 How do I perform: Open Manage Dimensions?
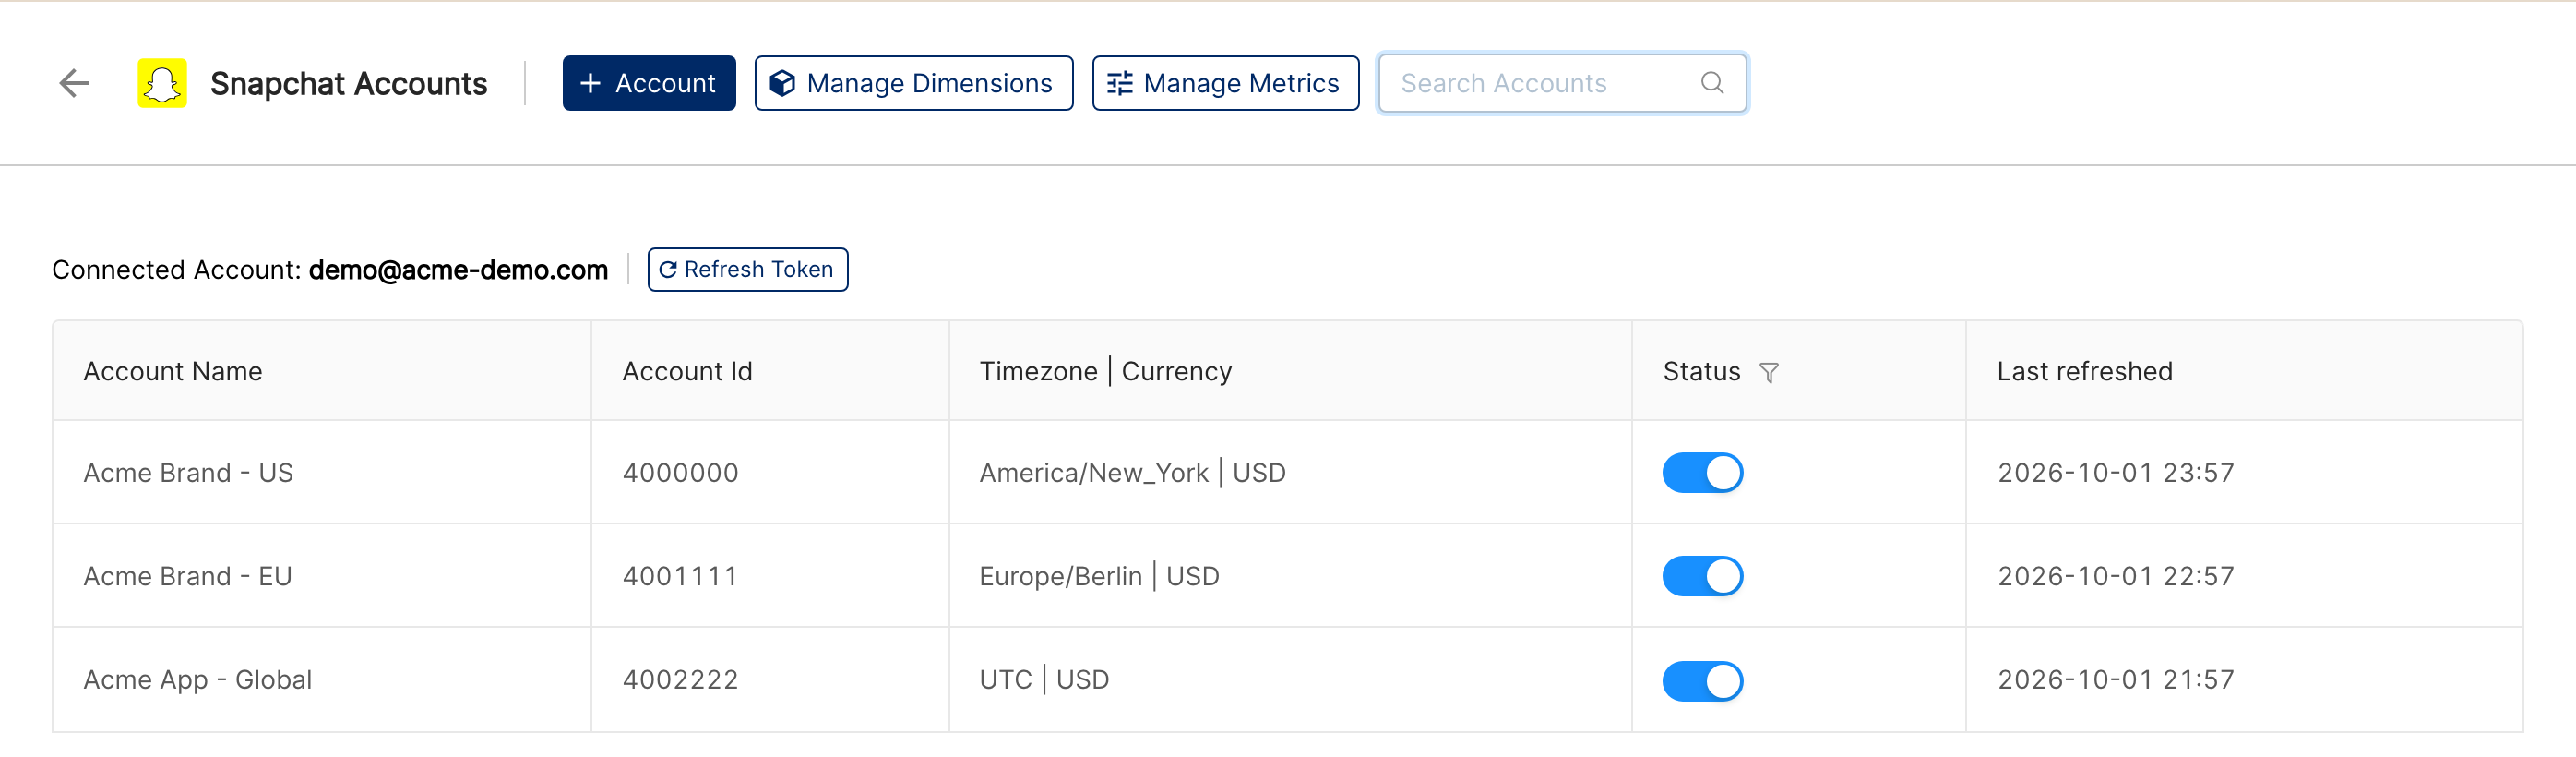tap(913, 83)
